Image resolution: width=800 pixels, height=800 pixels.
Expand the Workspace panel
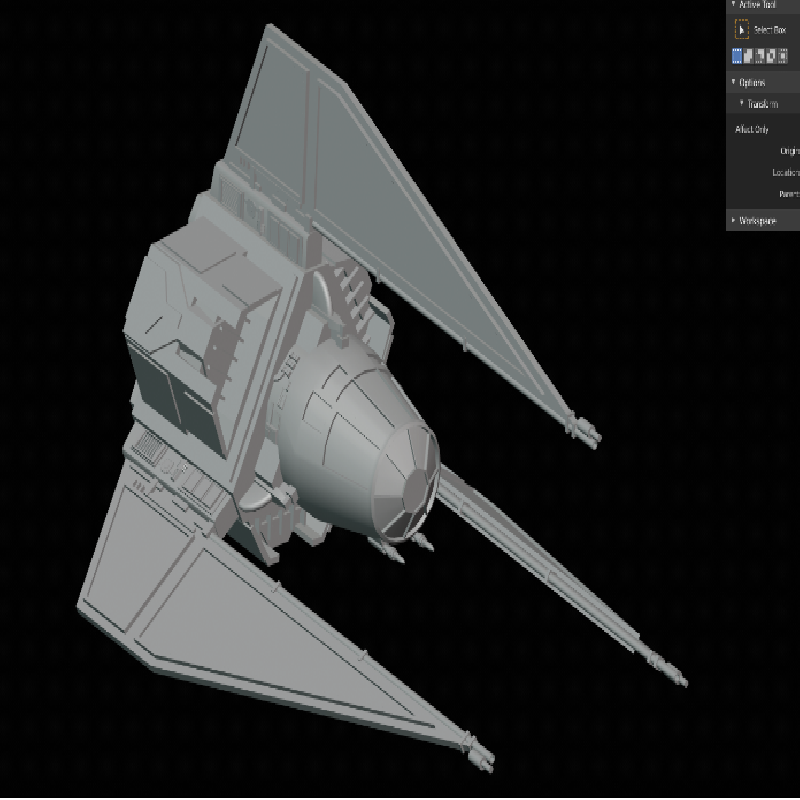tap(734, 220)
